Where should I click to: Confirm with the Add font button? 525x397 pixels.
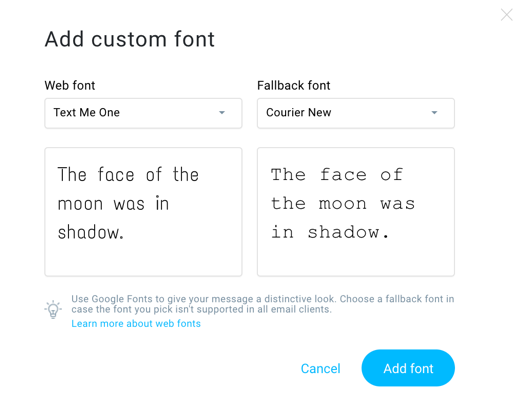[408, 368]
